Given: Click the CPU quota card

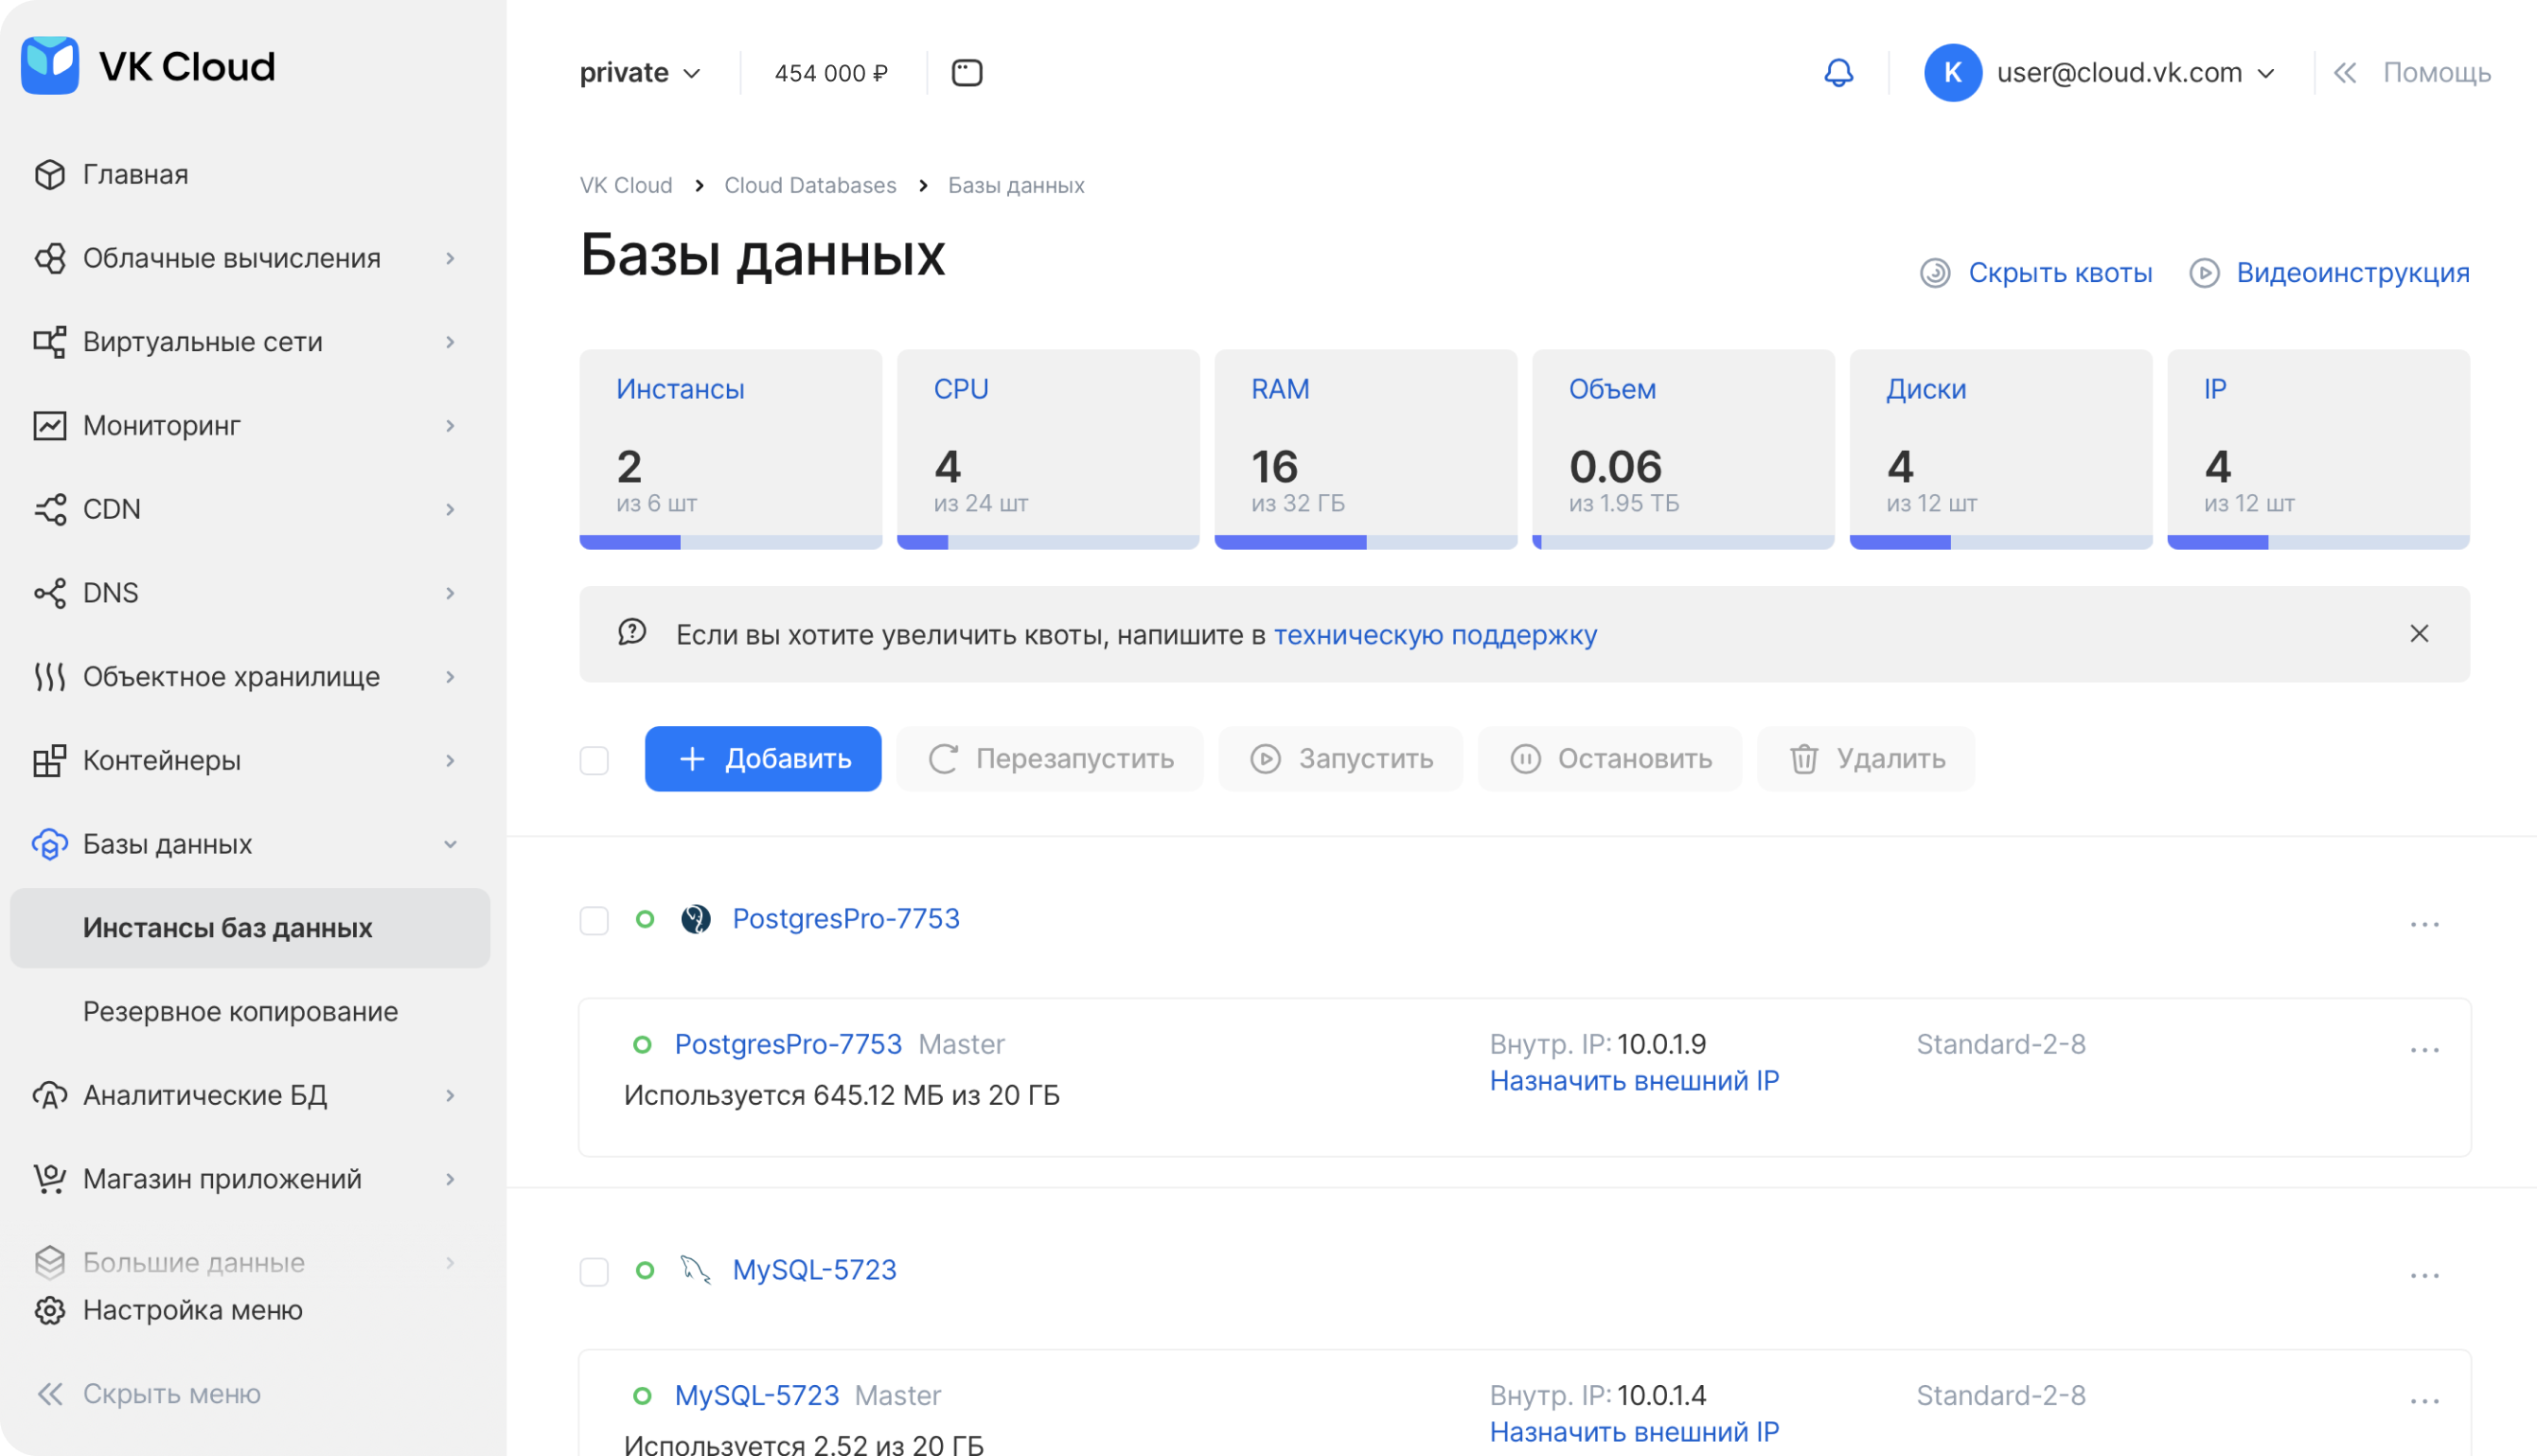Looking at the screenshot, I should (x=1048, y=449).
